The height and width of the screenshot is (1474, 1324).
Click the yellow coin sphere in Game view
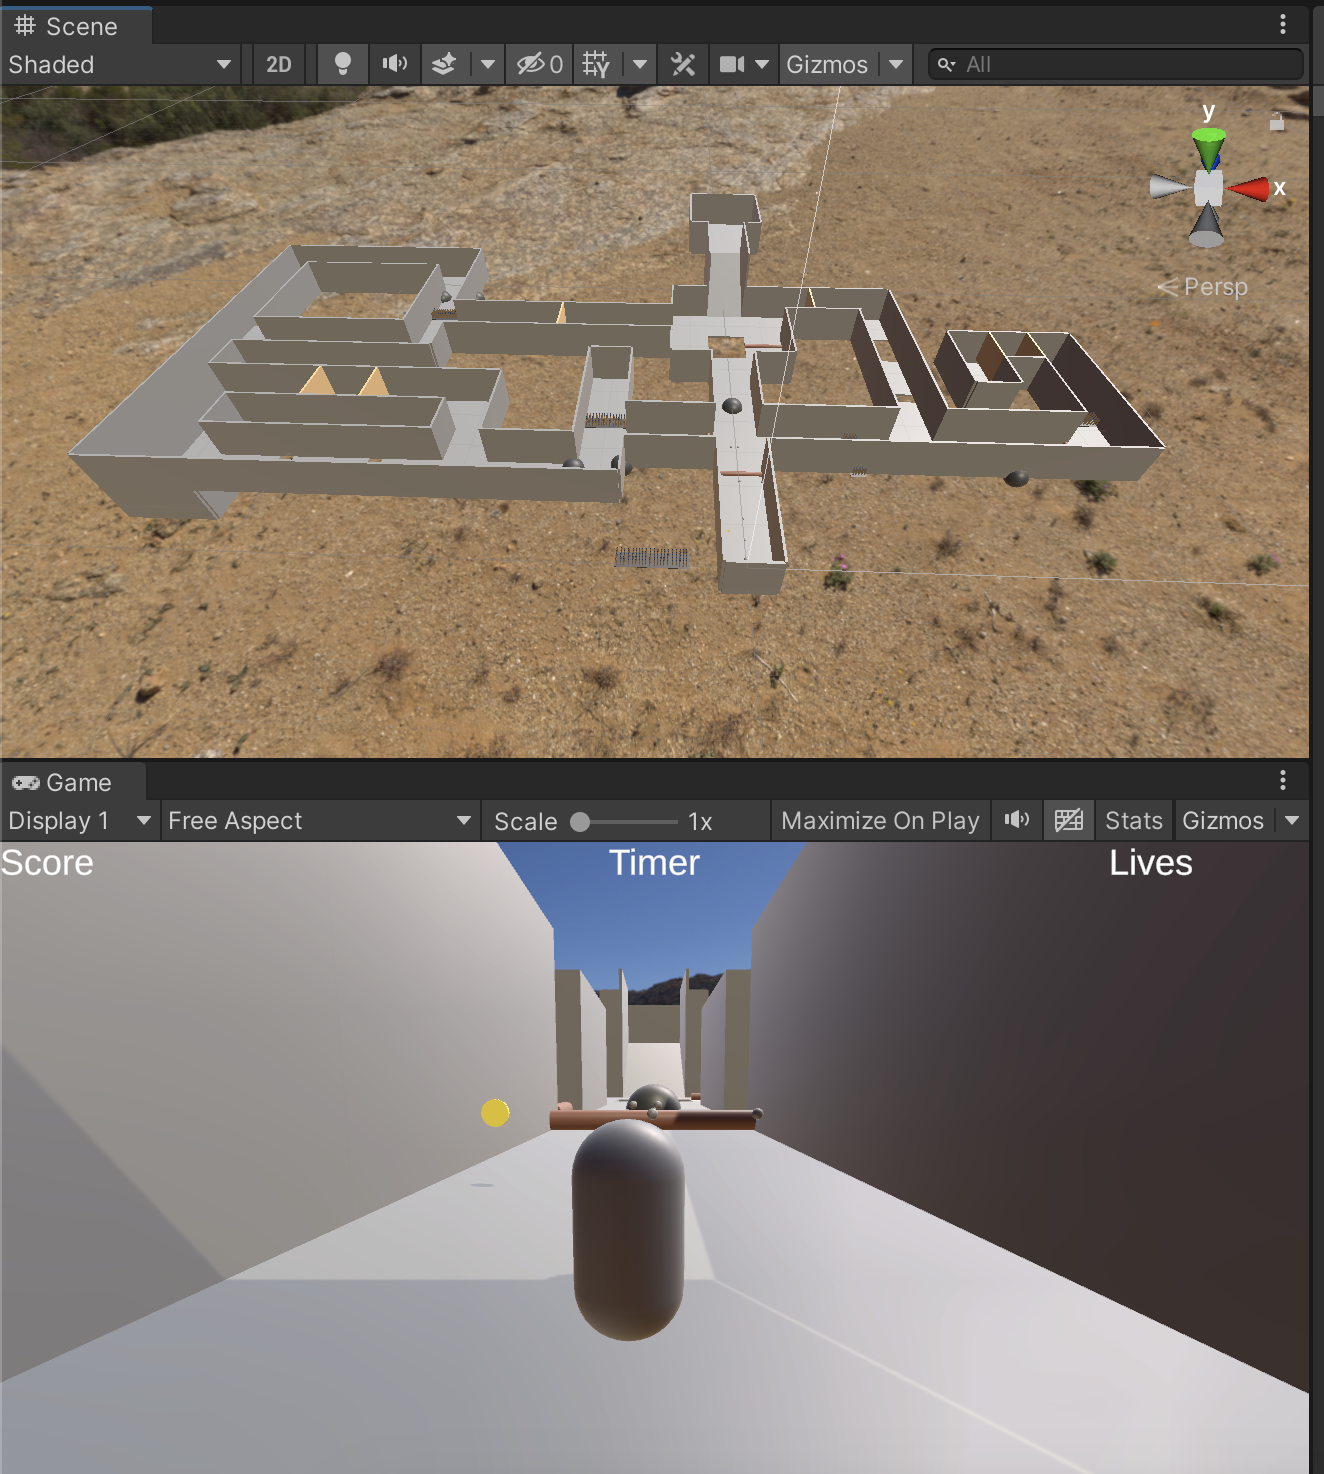tap(495, 1112)
